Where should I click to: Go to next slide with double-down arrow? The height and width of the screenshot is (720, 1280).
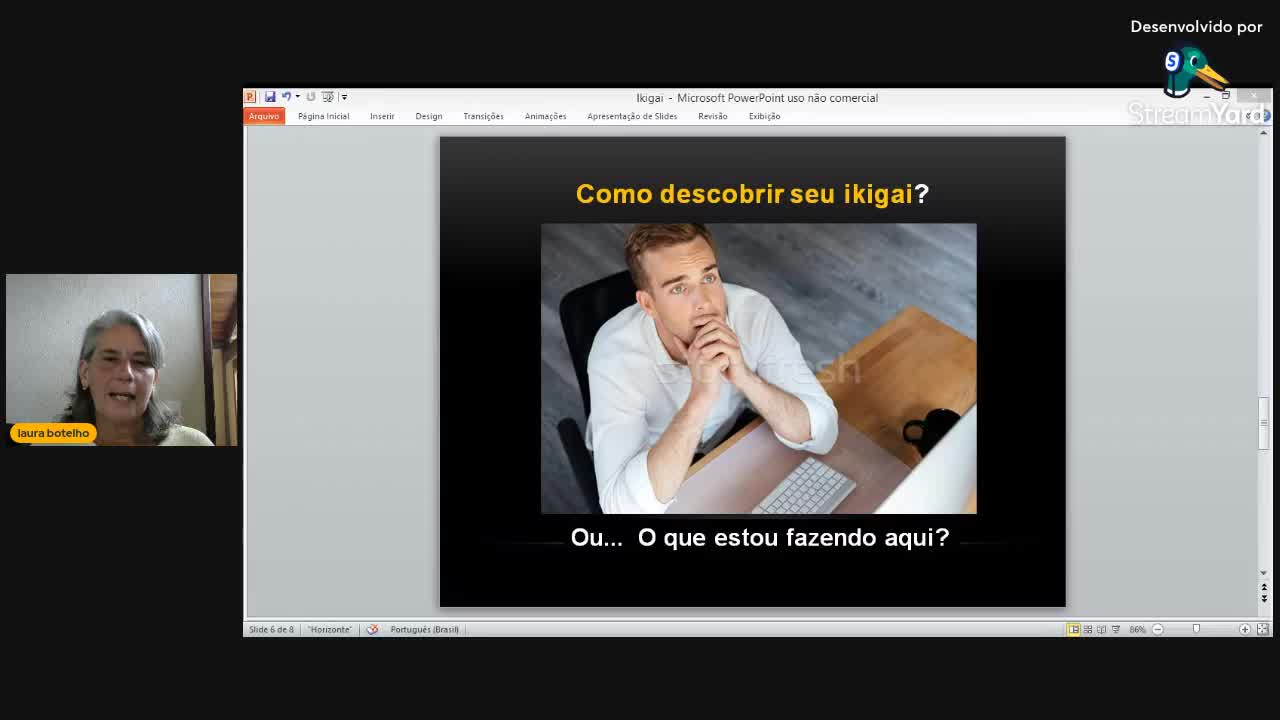tap(1264, 597)
